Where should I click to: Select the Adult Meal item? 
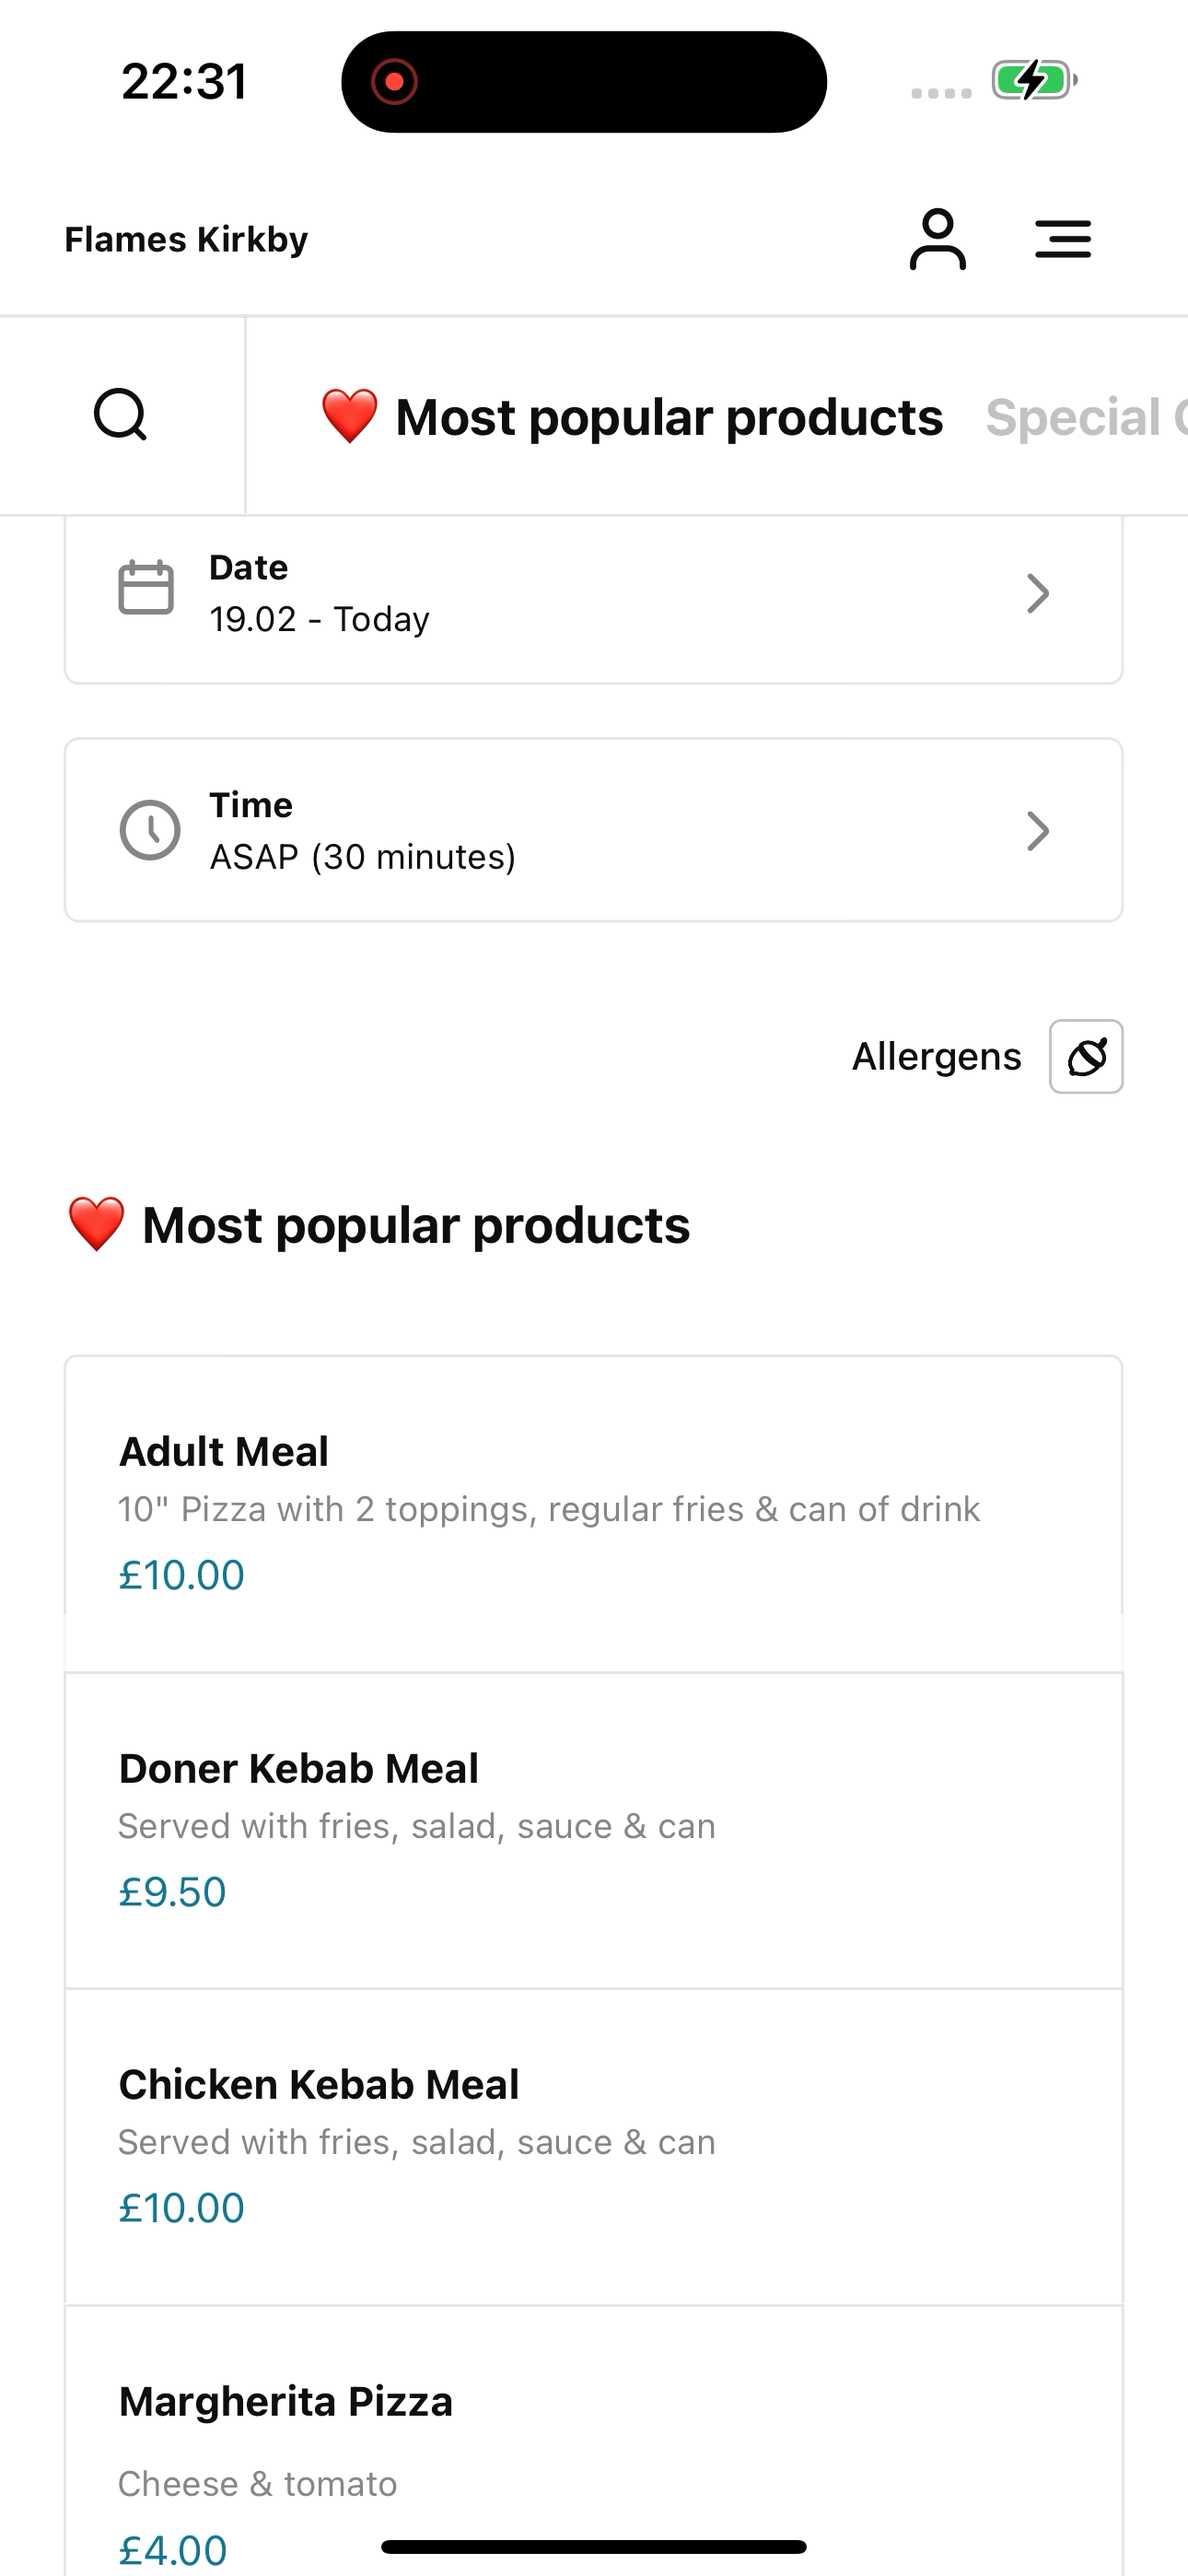[x=594, y=1514]
